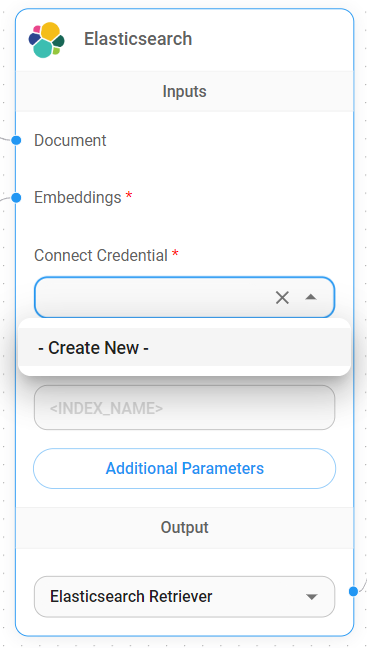Click the Elasticsearch logo icon
This screenshot has height=648, width=367.
coord(47,40)
